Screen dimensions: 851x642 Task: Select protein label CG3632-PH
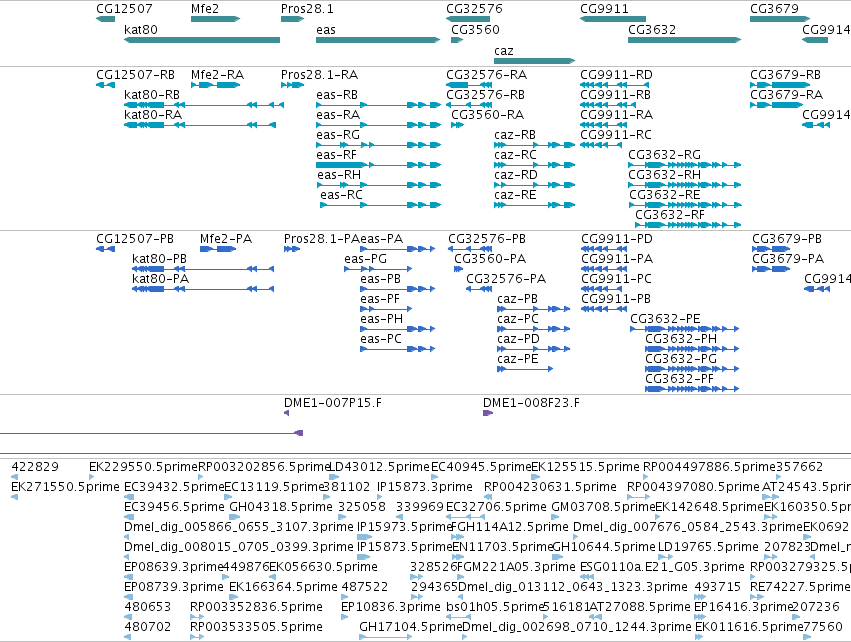[x=681, y=339]
